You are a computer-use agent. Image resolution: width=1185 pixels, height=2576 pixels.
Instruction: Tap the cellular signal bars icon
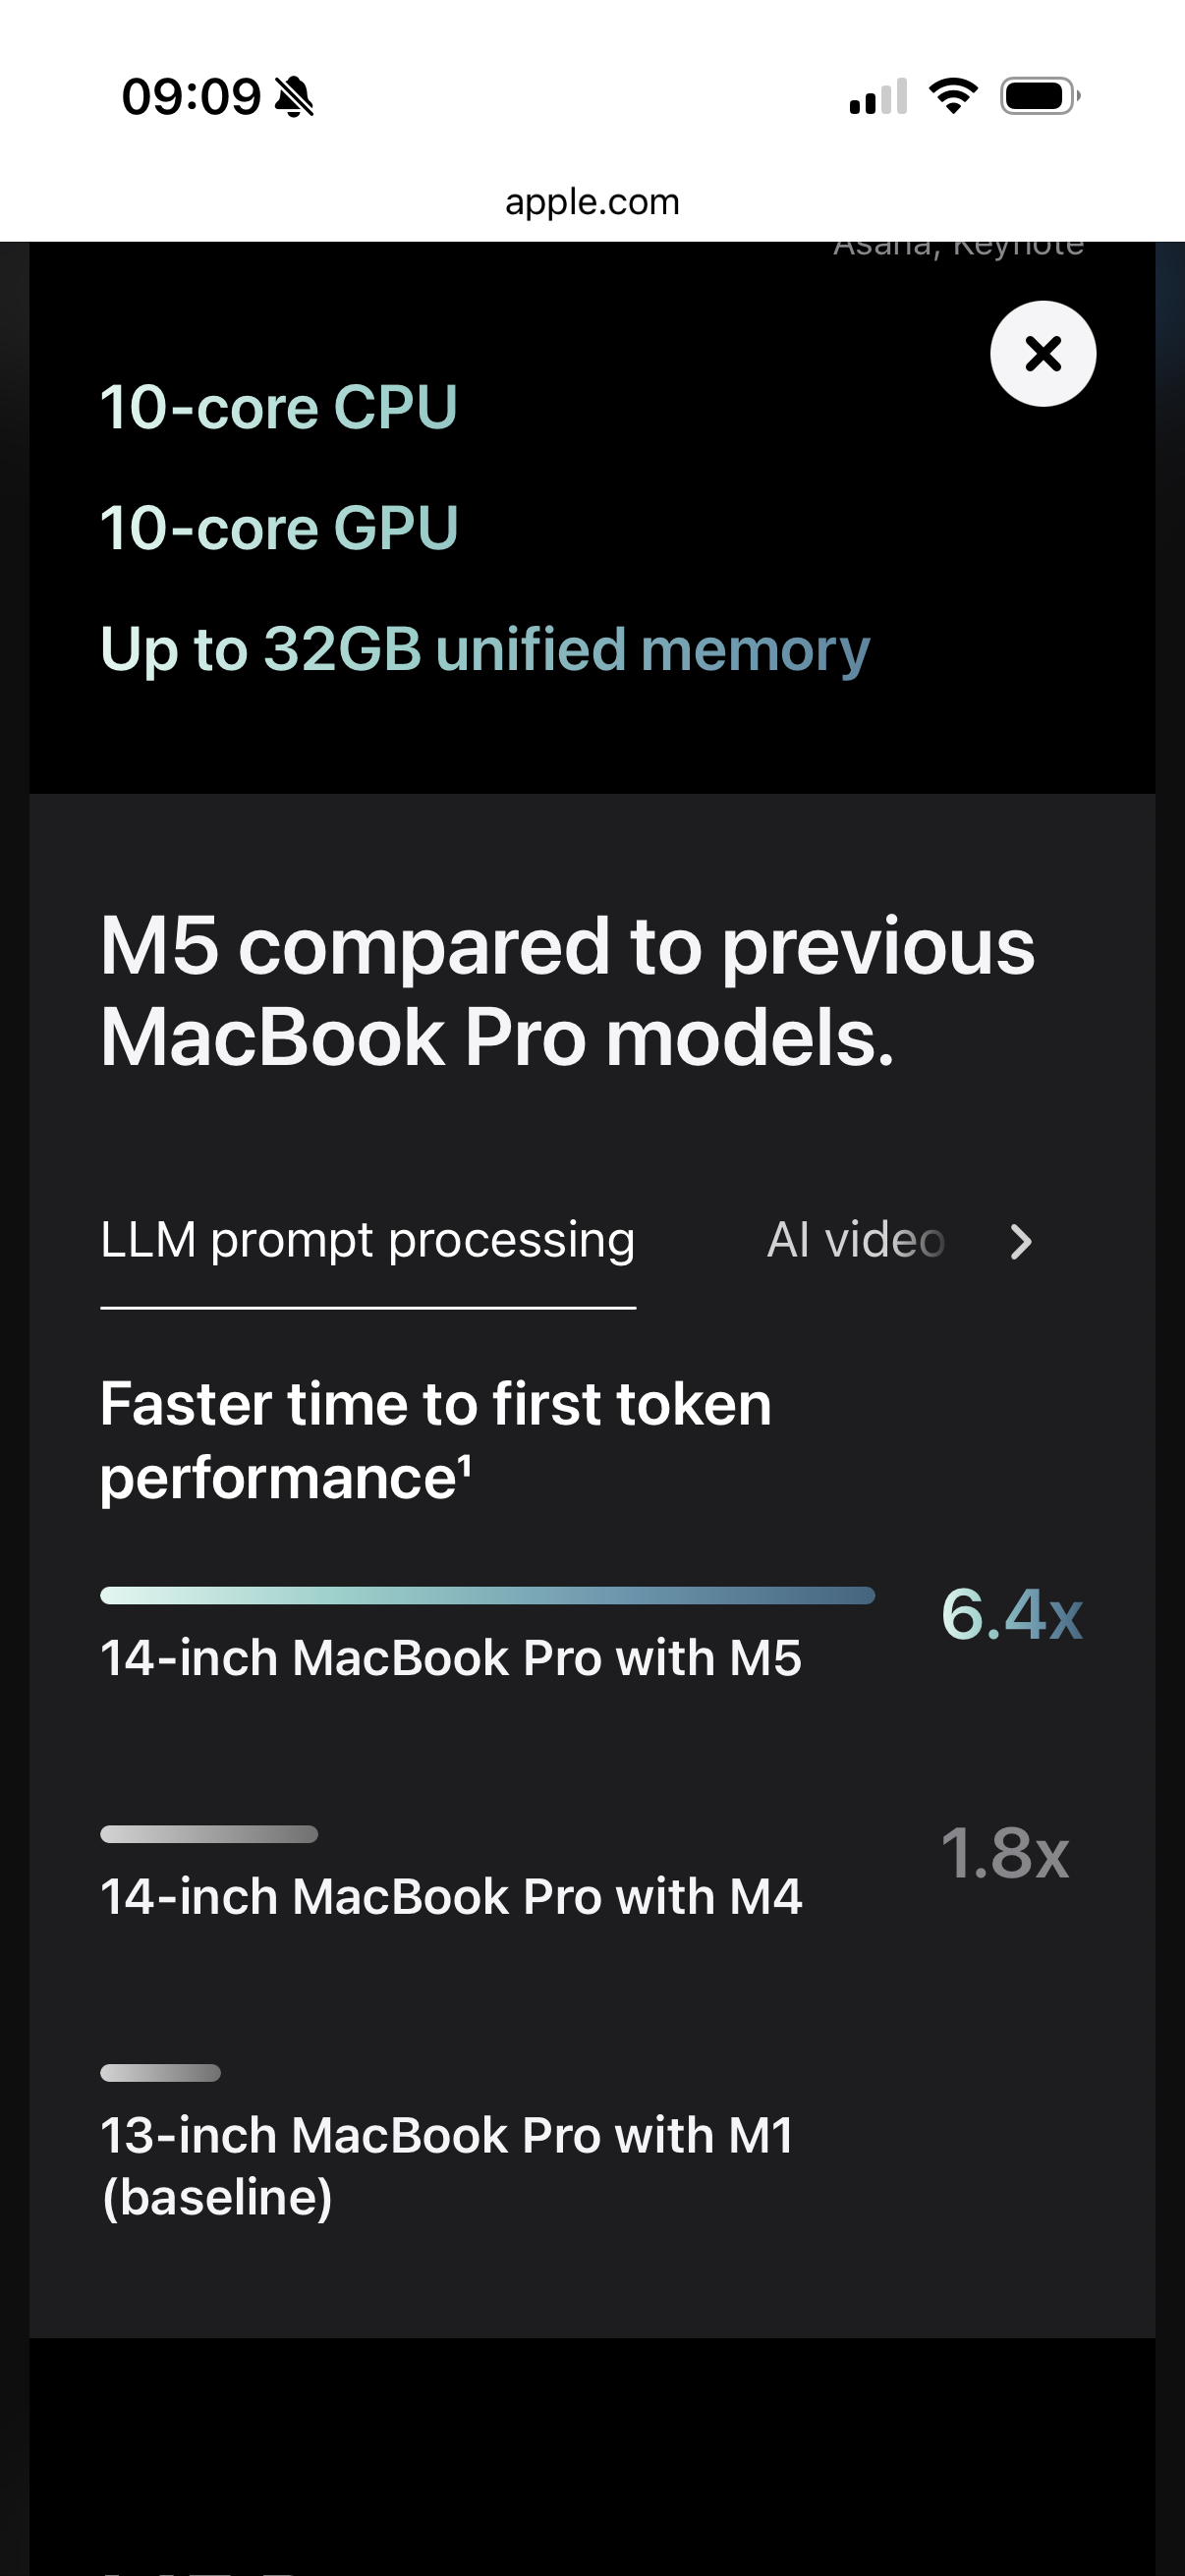878,97
